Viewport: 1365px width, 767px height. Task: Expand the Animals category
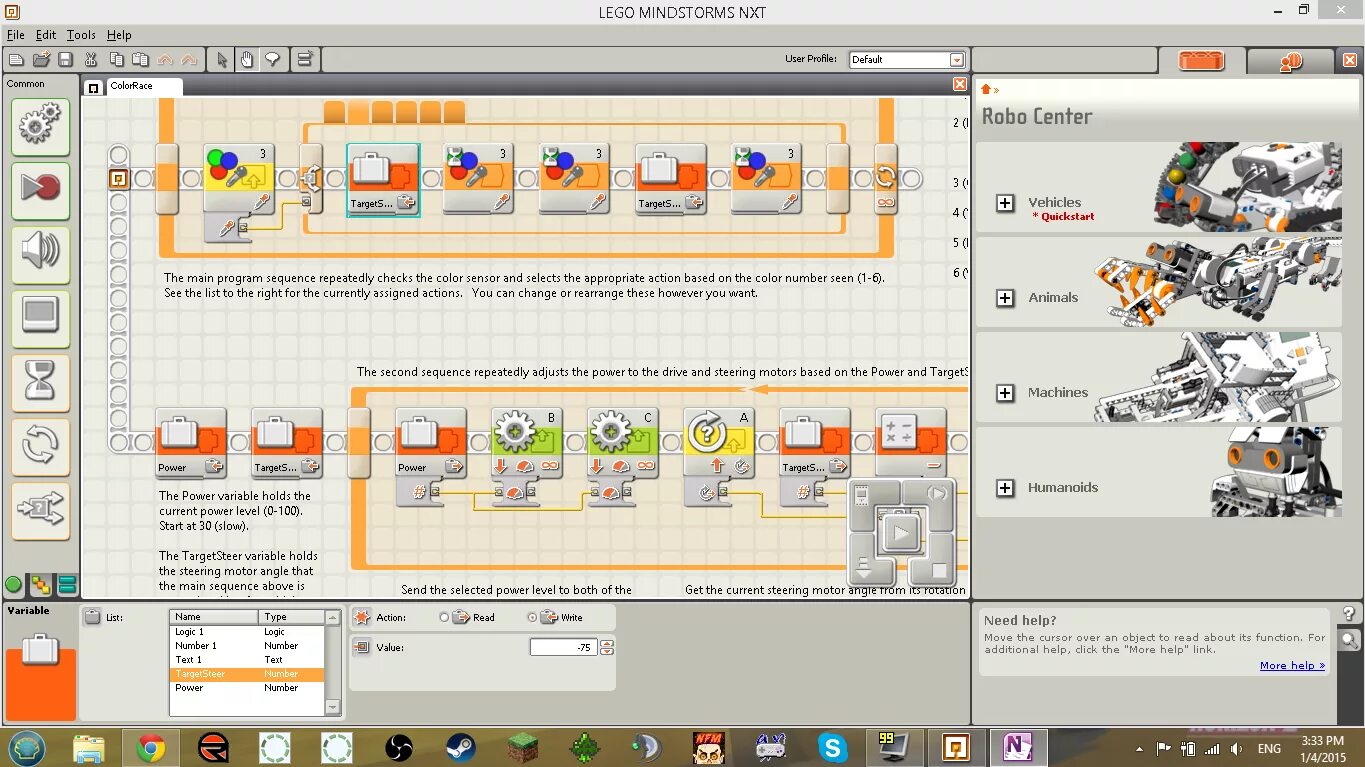tap(1005, 298)
